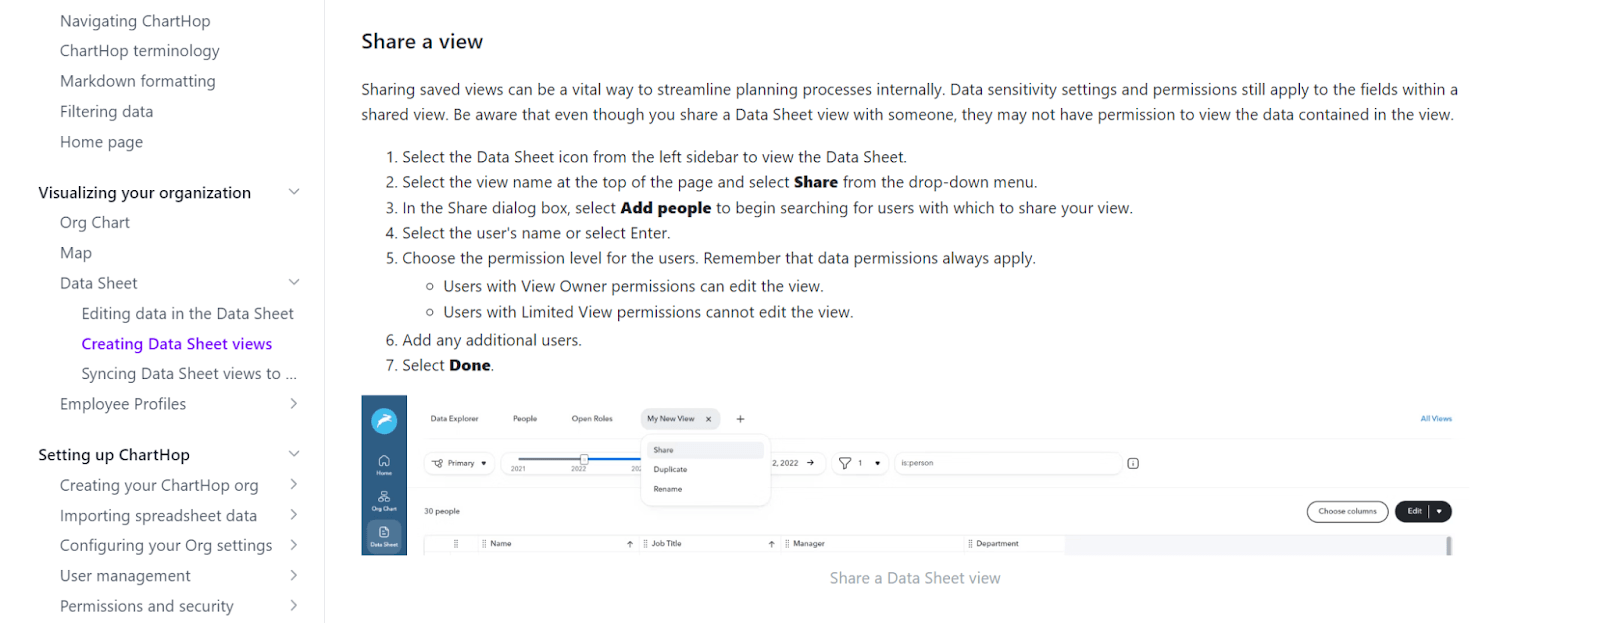Expand the Employee Profiles chevron

pos(294,404)
